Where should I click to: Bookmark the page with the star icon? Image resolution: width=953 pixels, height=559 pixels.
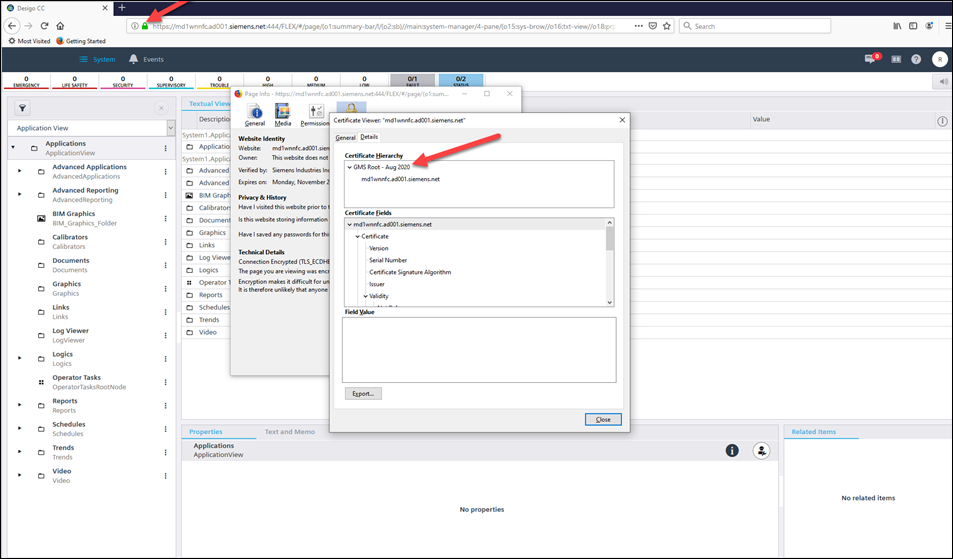(x=667, y=26)
